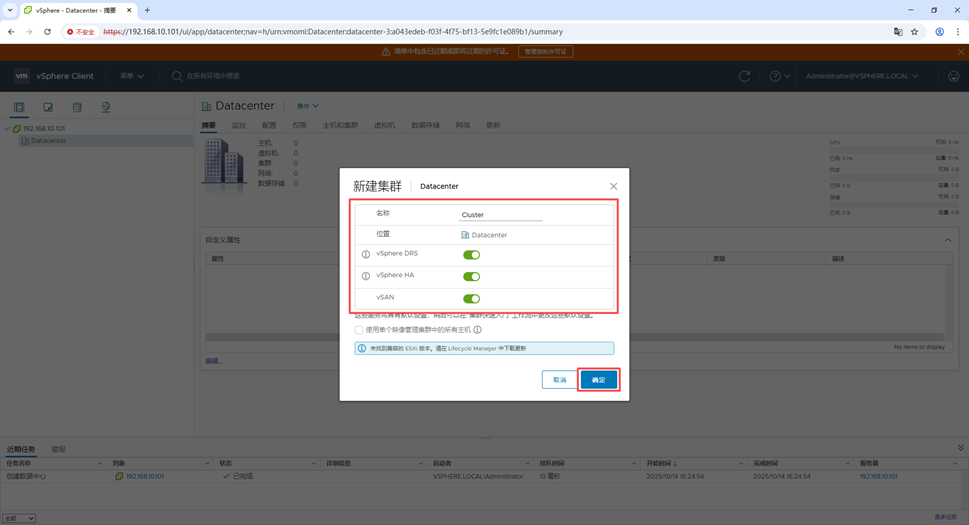Viewport: 969px width, 525px height.
Task: Click the info icon beside vSphere DRS
Action: tap(366, 255)
